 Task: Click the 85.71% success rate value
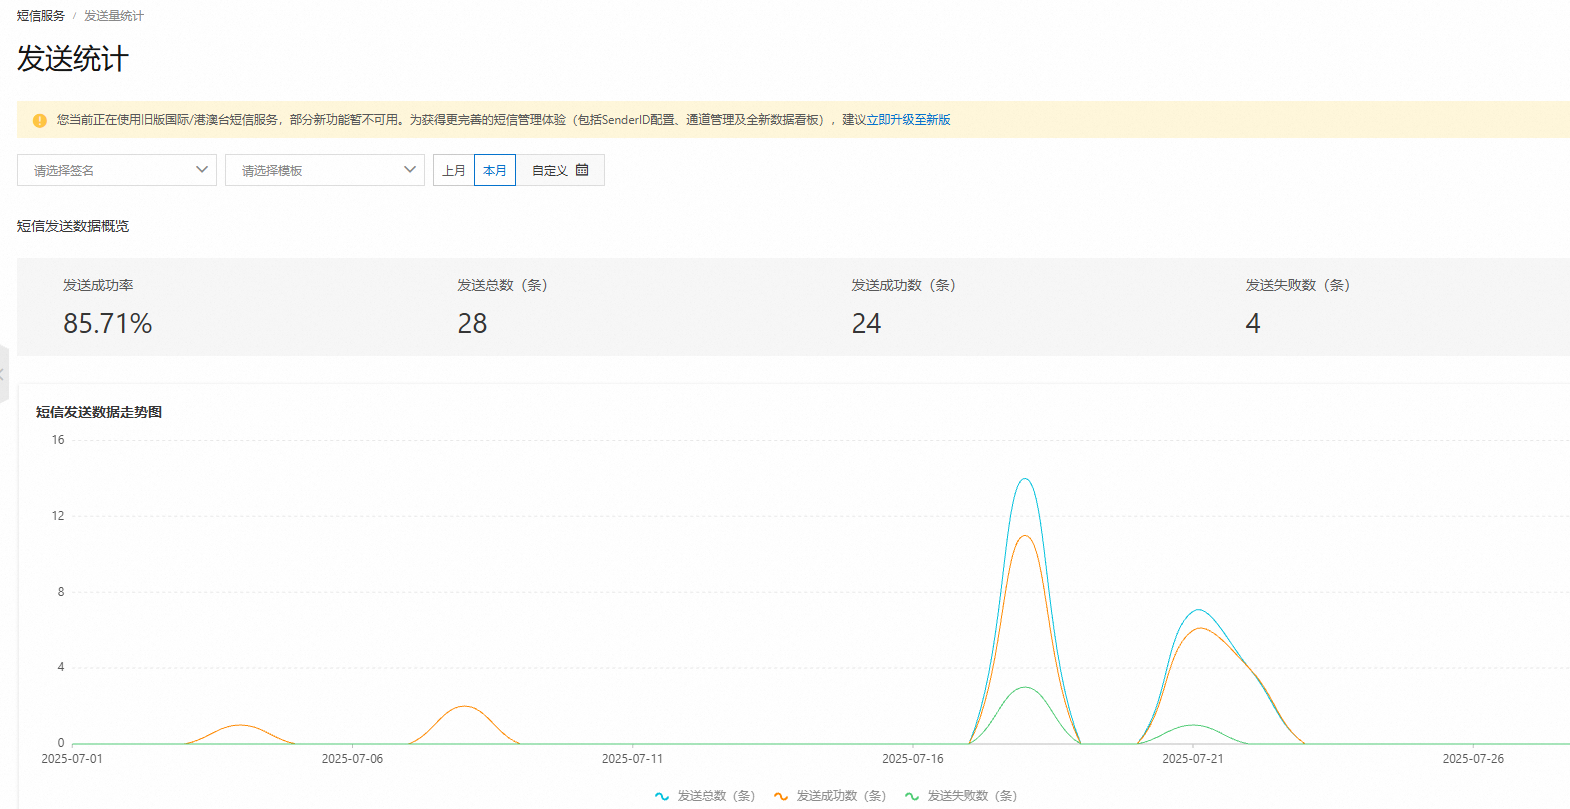click(108, 324)
